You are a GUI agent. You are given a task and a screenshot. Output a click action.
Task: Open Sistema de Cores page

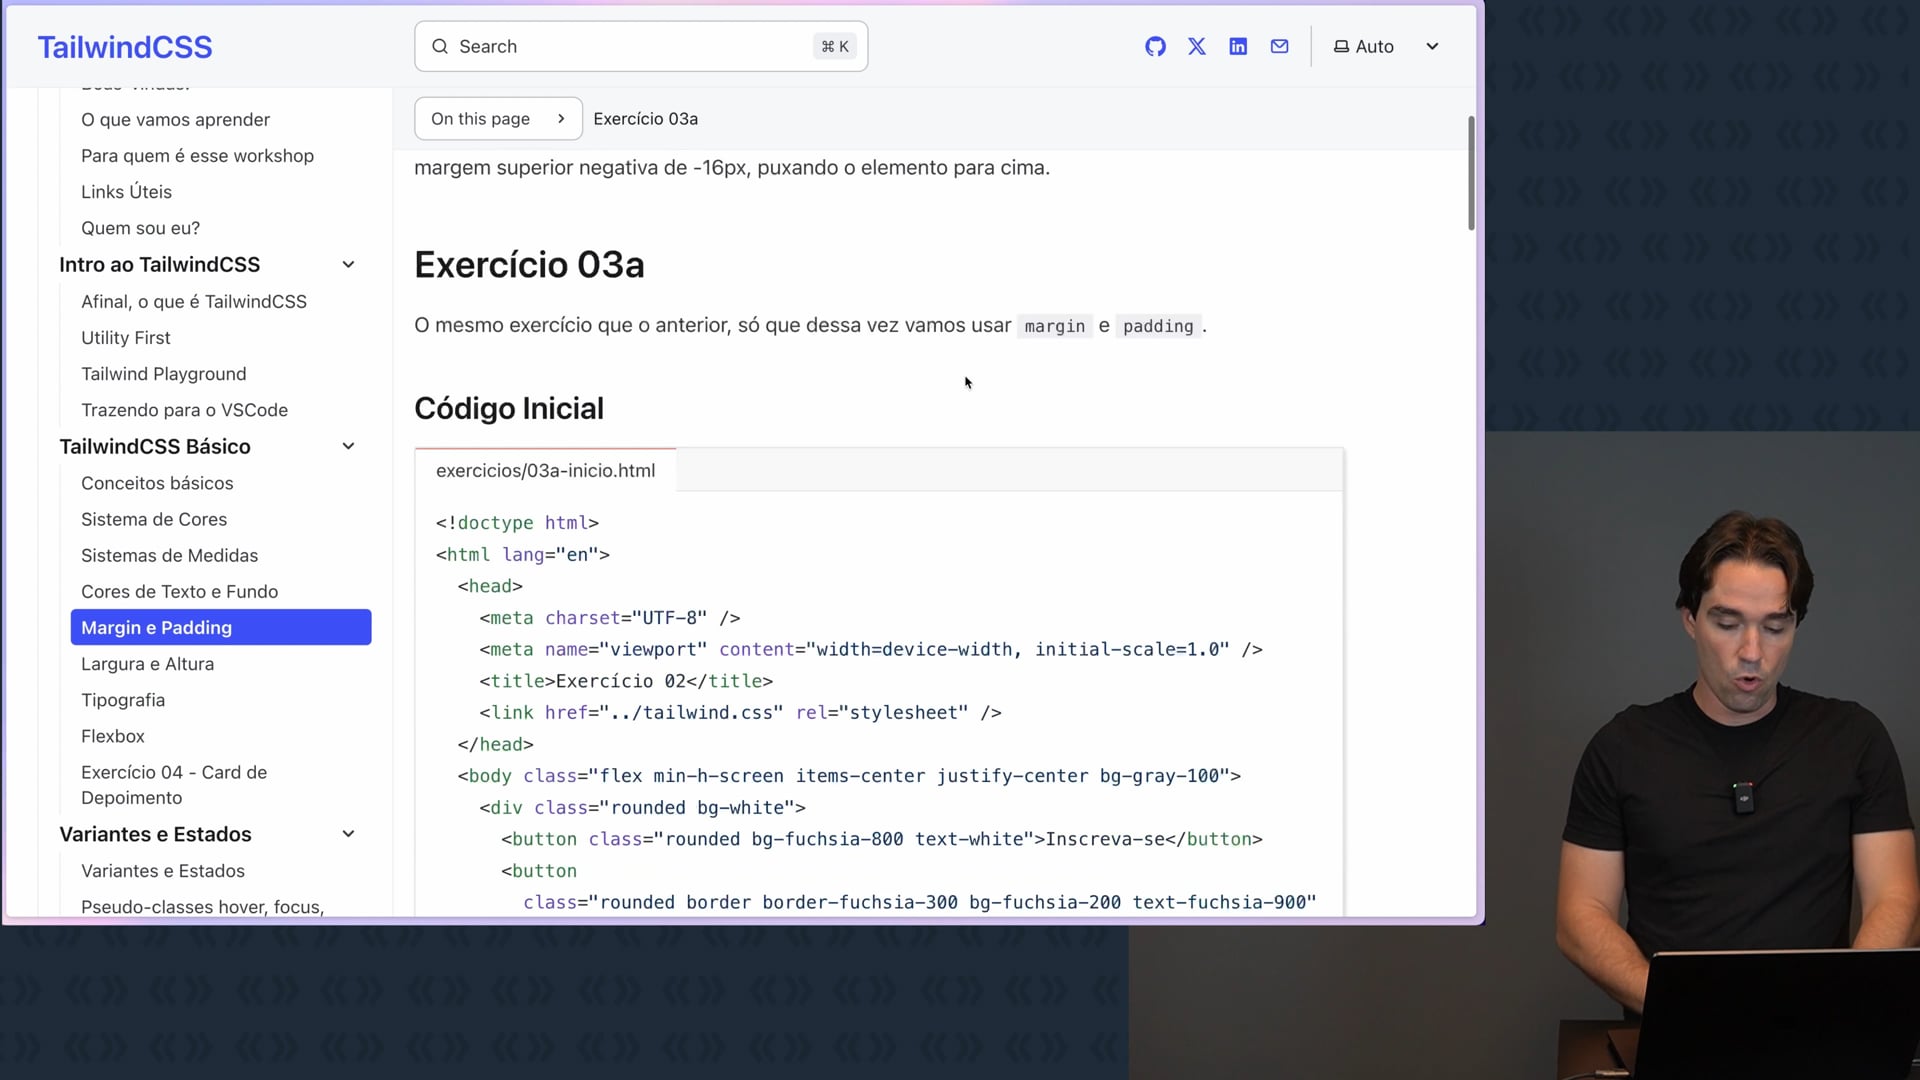click(x=154, y=519)
